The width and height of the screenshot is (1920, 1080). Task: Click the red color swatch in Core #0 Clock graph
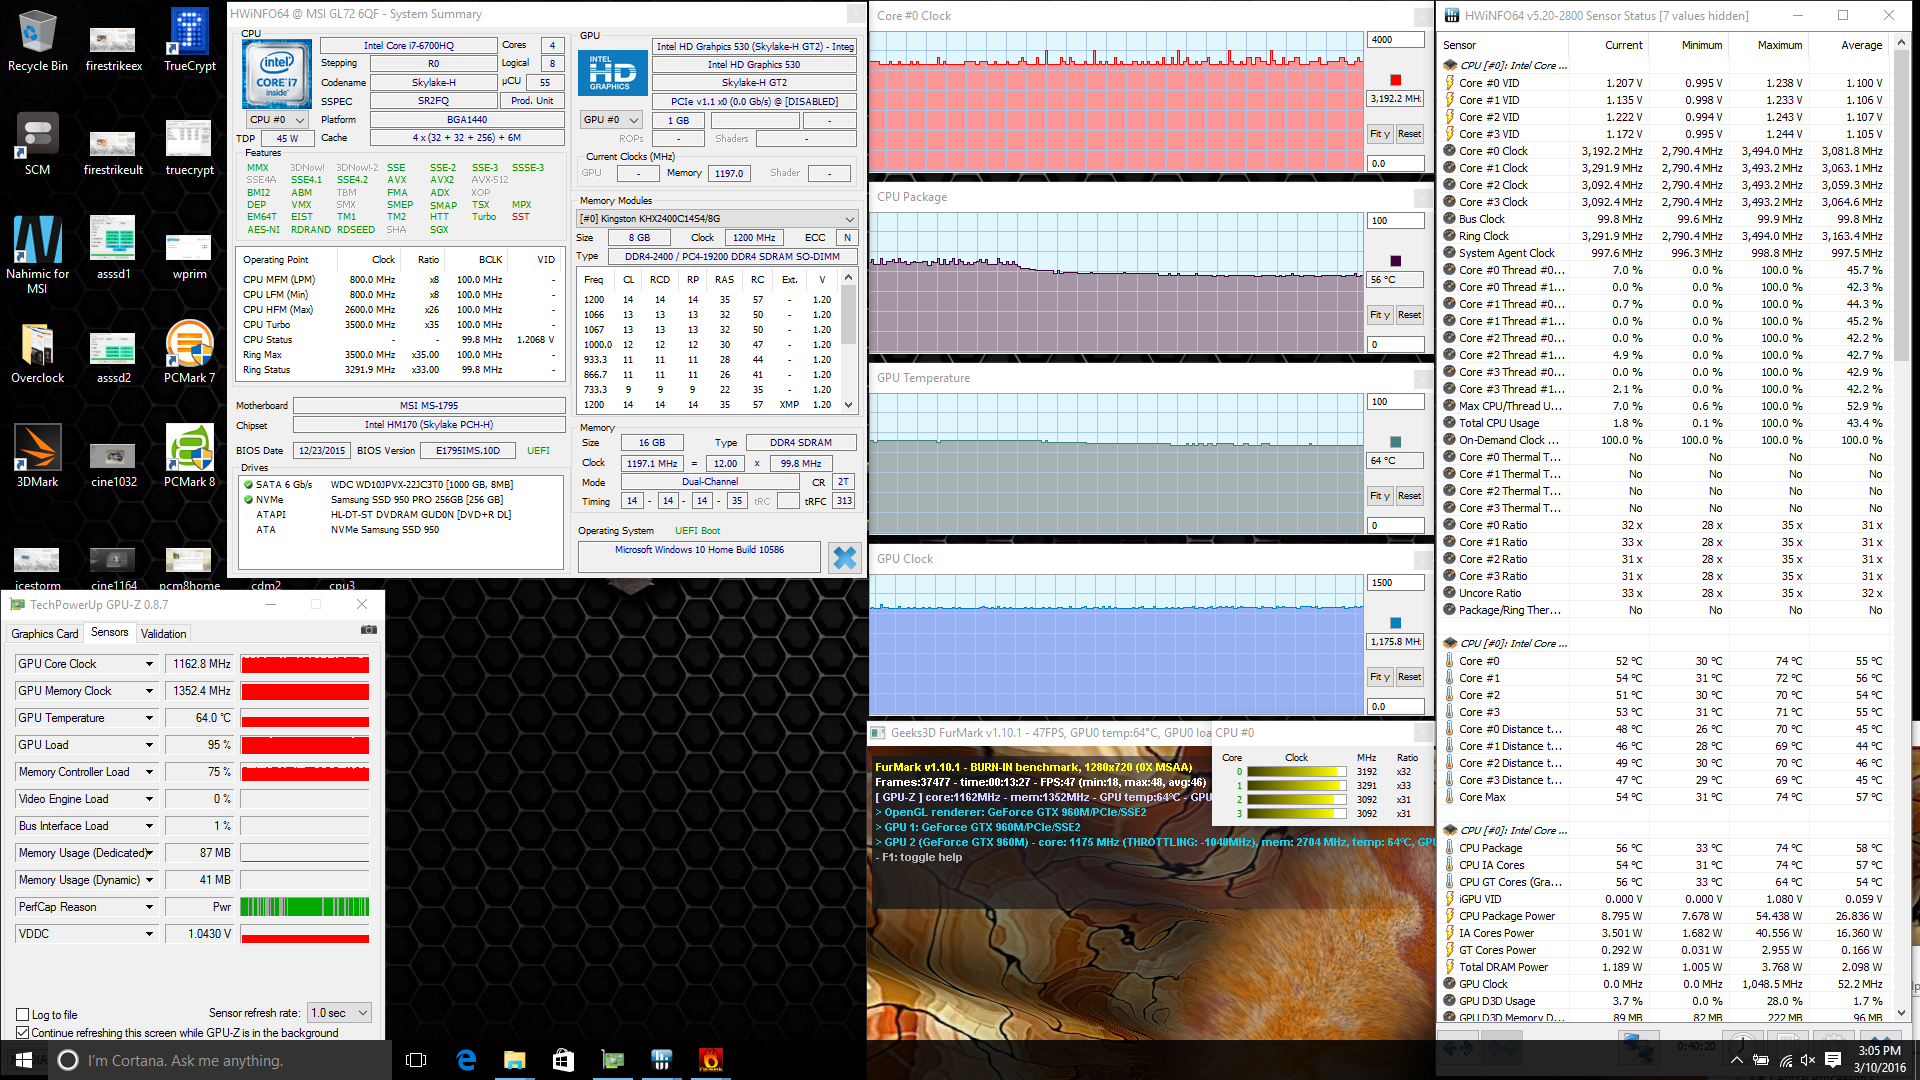pos(1395,80)
